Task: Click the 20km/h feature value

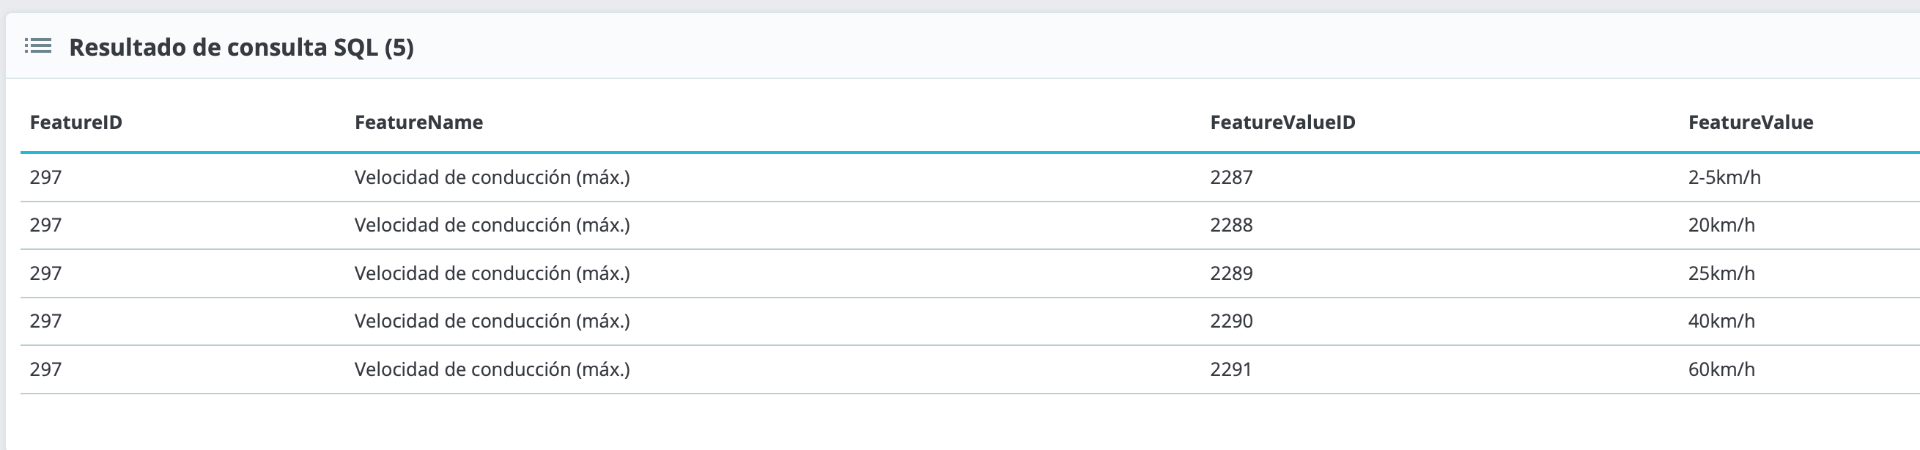Action: 1721,225
